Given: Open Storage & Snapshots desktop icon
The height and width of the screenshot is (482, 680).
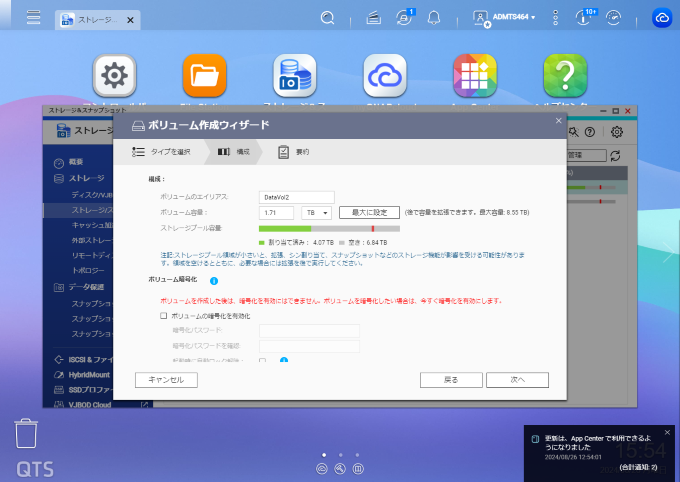Looking at the screenshot, I should point(295,76).
